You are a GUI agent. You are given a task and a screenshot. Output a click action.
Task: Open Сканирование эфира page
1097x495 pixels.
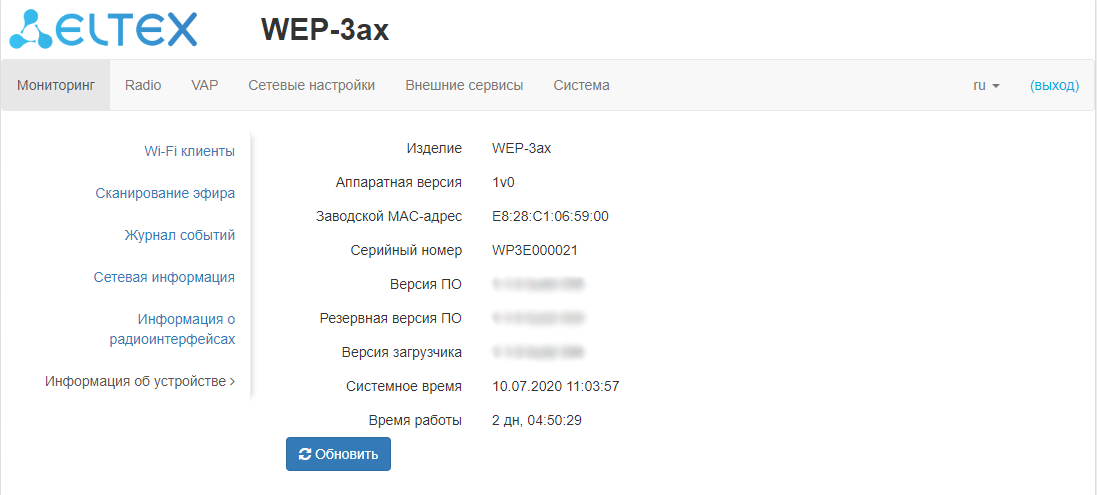coord(165,193)
